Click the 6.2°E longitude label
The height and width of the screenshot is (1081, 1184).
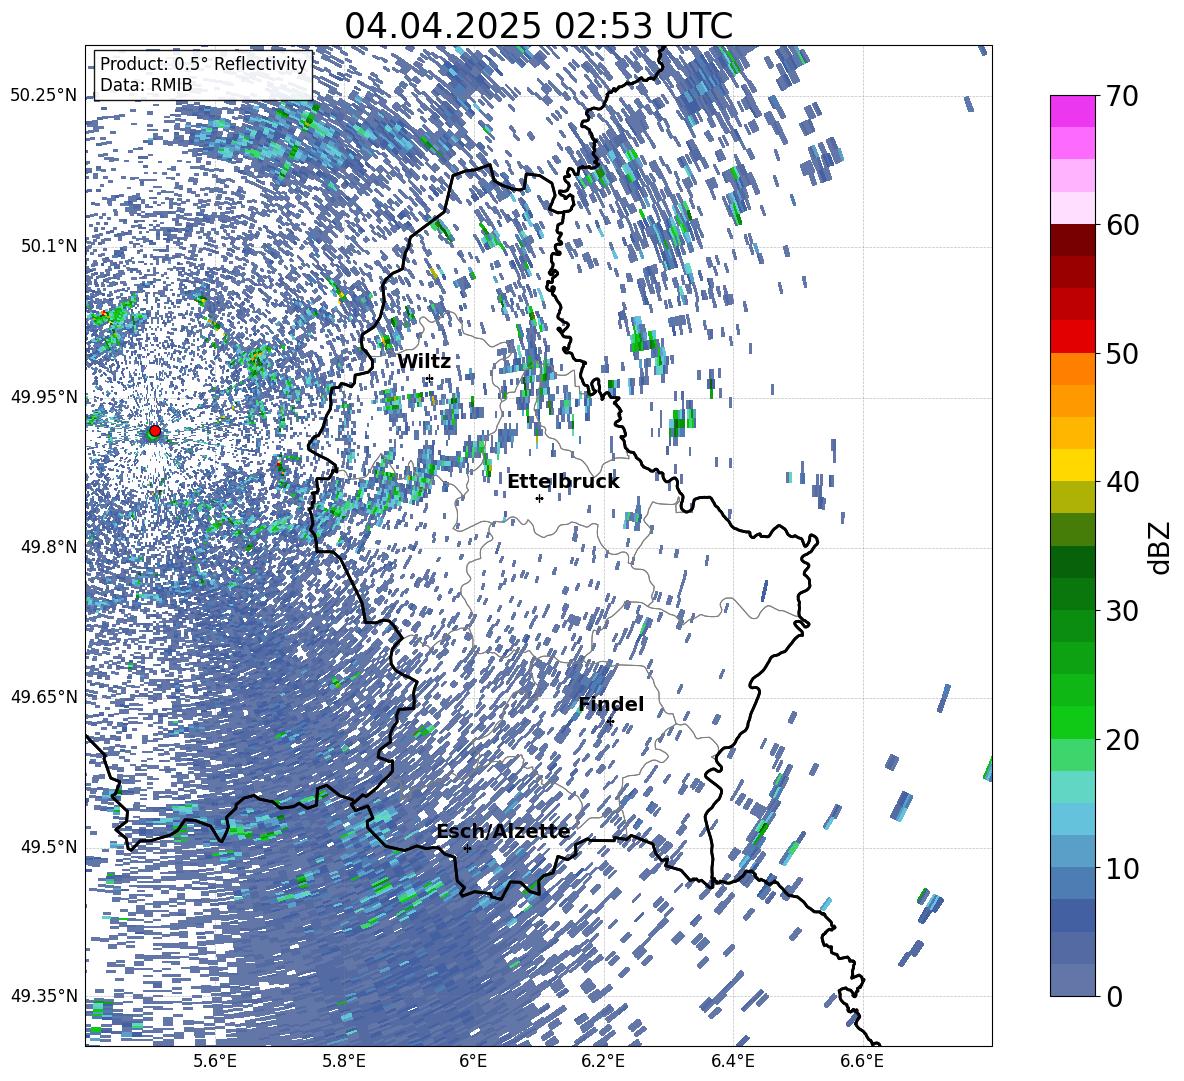[603, 1061]
